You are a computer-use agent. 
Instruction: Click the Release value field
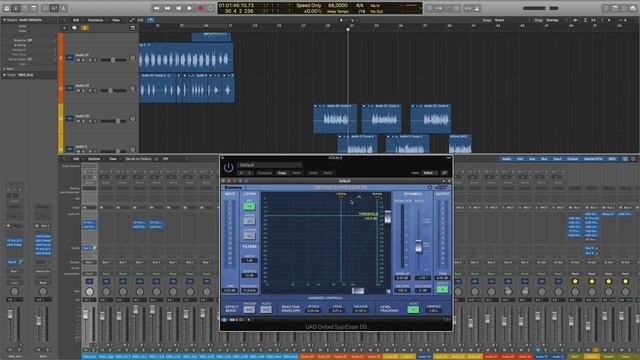(360, 311)
